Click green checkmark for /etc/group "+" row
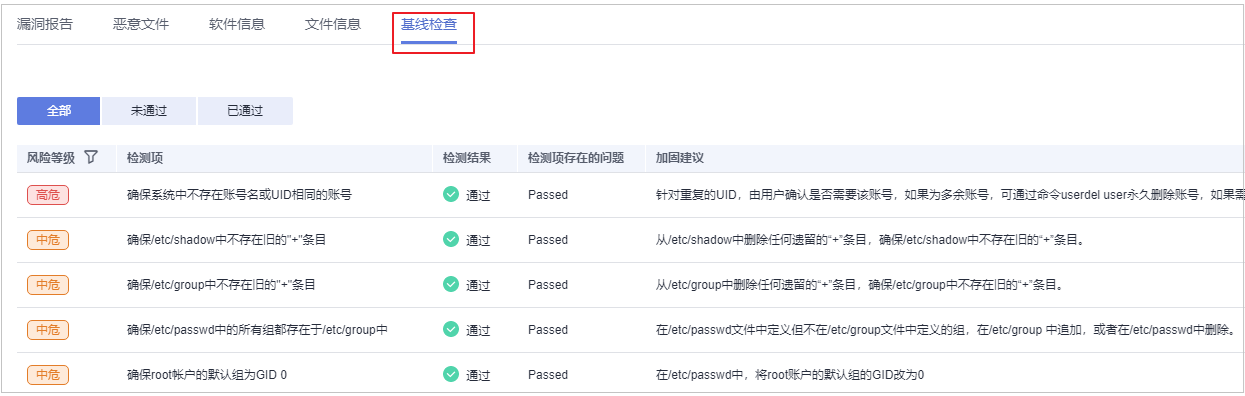The width and height of the screenshot is (1245, 396). tap(450, 284)
